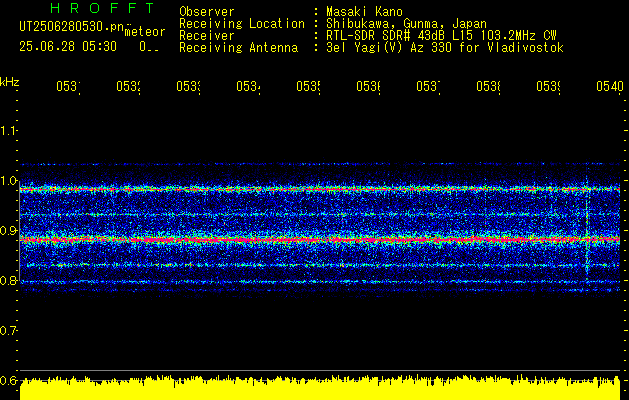Click the Receiver label
This screenshot has height=400, width=629.
coord(207,36)
